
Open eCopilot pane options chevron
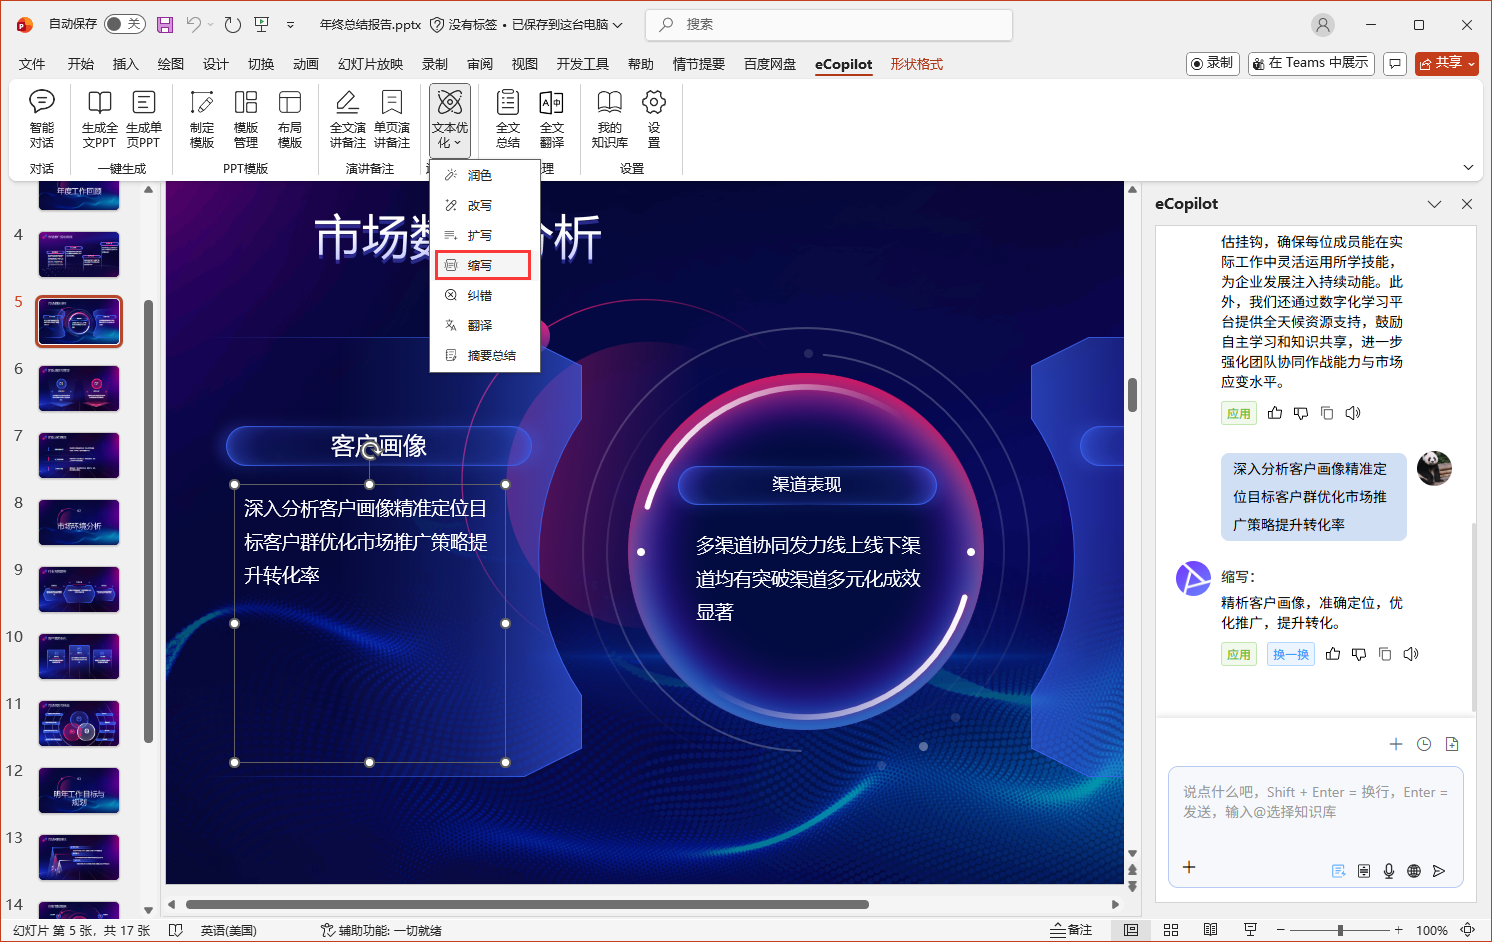tap(1434, 204)
